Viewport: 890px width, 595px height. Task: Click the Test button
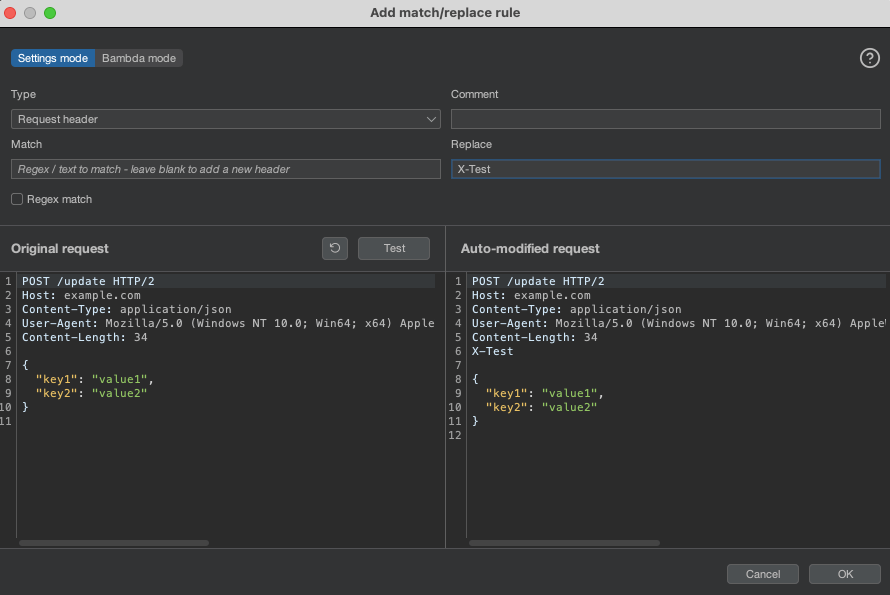[394, 248]
